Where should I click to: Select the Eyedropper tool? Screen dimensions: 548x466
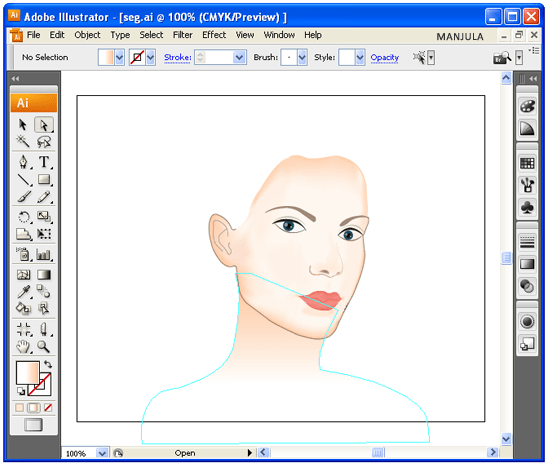23,291
